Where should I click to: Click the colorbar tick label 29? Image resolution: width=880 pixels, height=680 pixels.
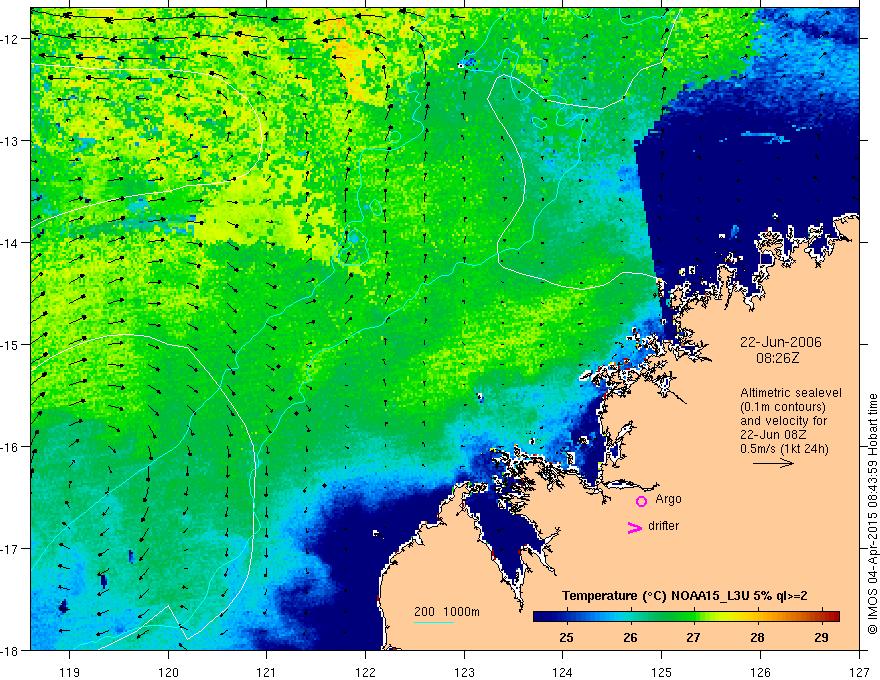tap(821, 638)
